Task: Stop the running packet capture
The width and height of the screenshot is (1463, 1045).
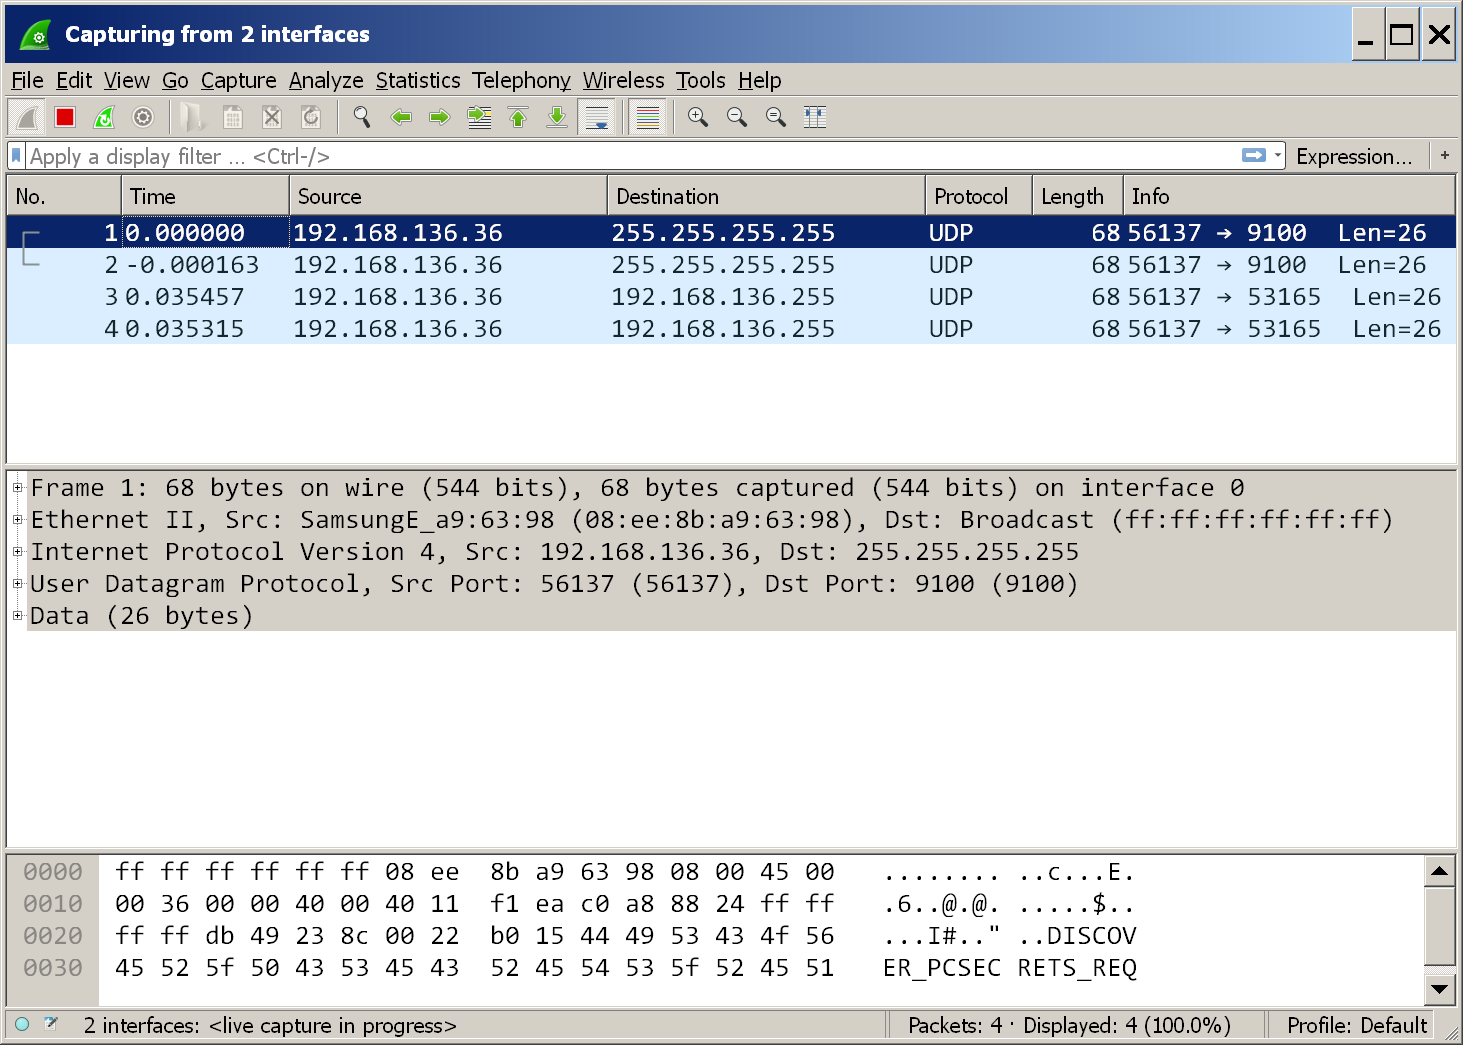Action: [x=65, y=118]
